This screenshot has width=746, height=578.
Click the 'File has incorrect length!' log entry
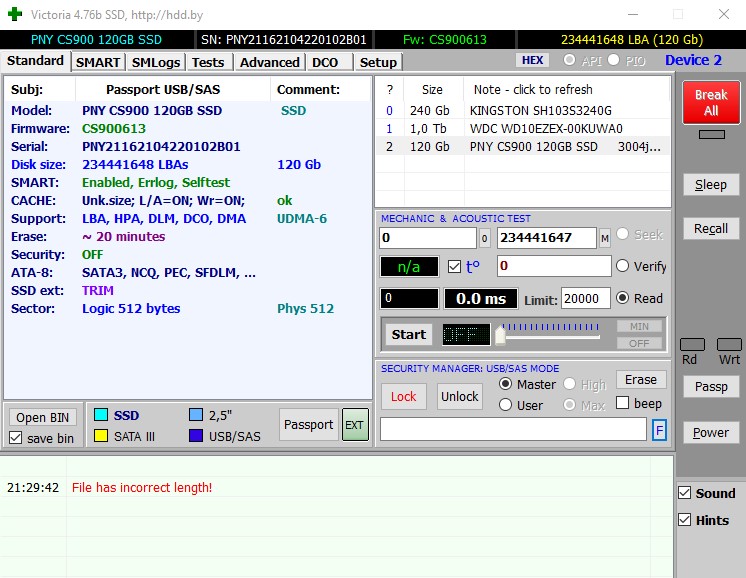click(142, 488)
